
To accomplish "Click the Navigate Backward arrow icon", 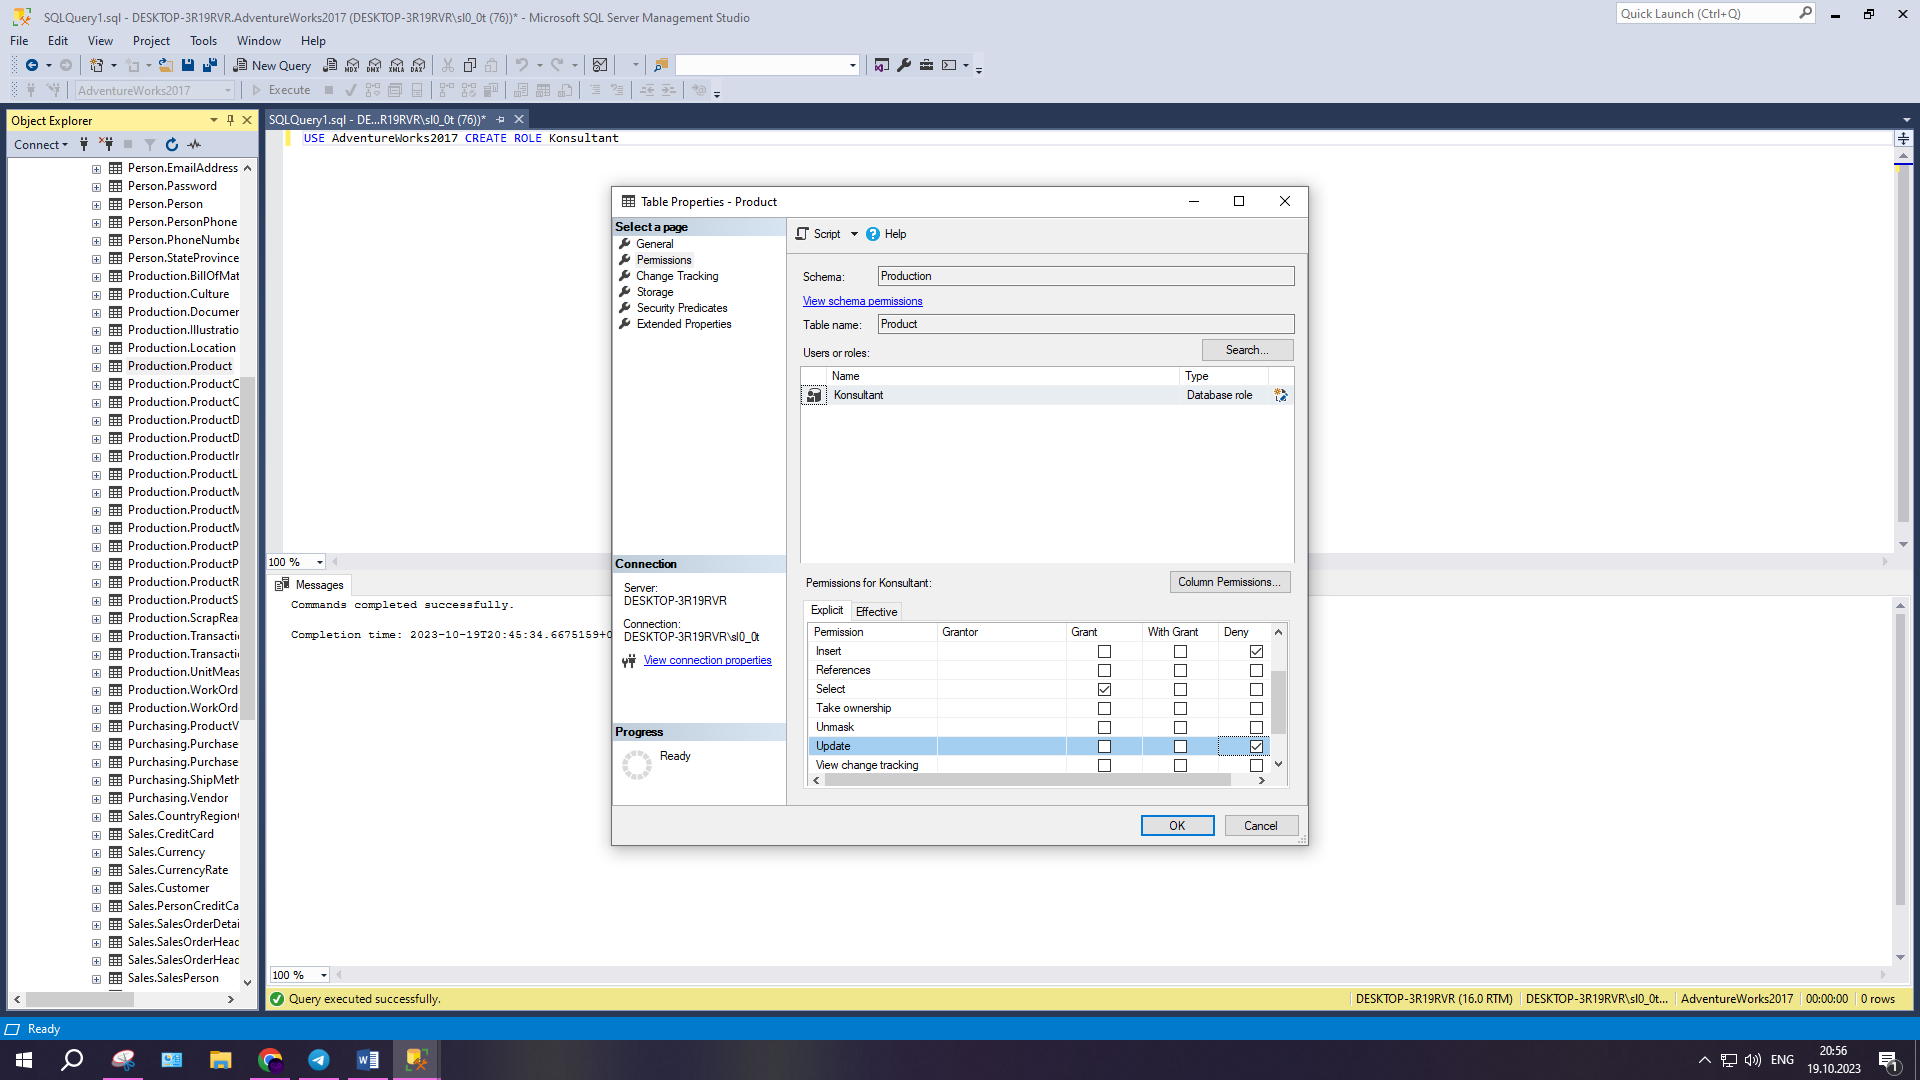I will tap(32, 65).
